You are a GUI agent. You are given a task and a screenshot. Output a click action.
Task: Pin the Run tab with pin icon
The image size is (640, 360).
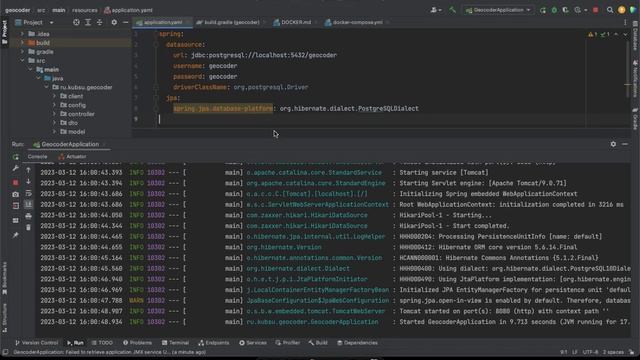tap(16, 235)
